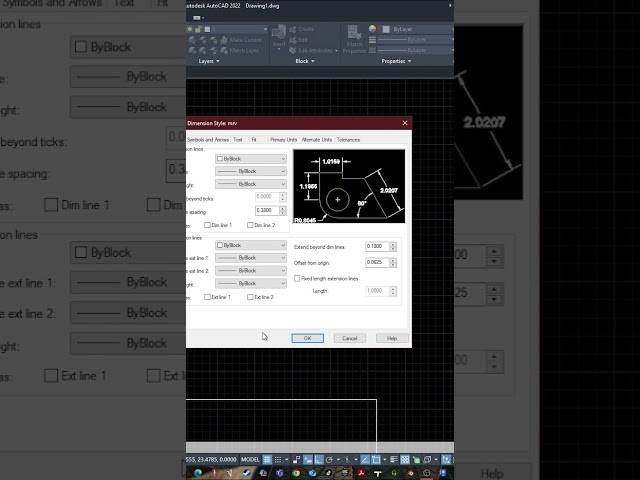This screenshot has height=480, width=640.
Task: Open ext line 1 linetype dropdown
Action: pos(251,258)
